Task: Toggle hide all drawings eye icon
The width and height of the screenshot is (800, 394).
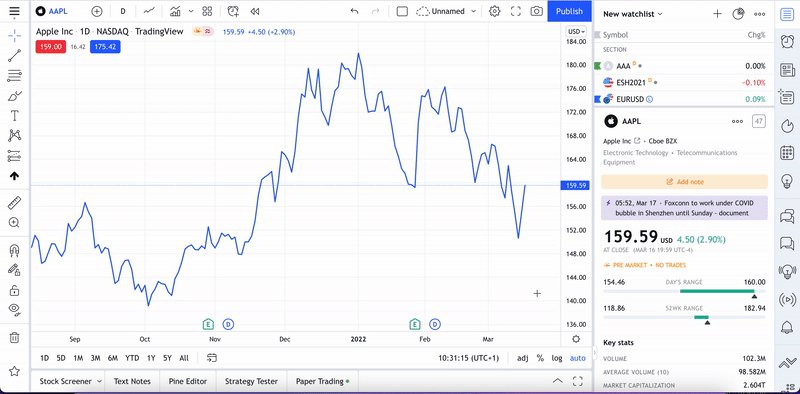Action: (x=14, y=309)
